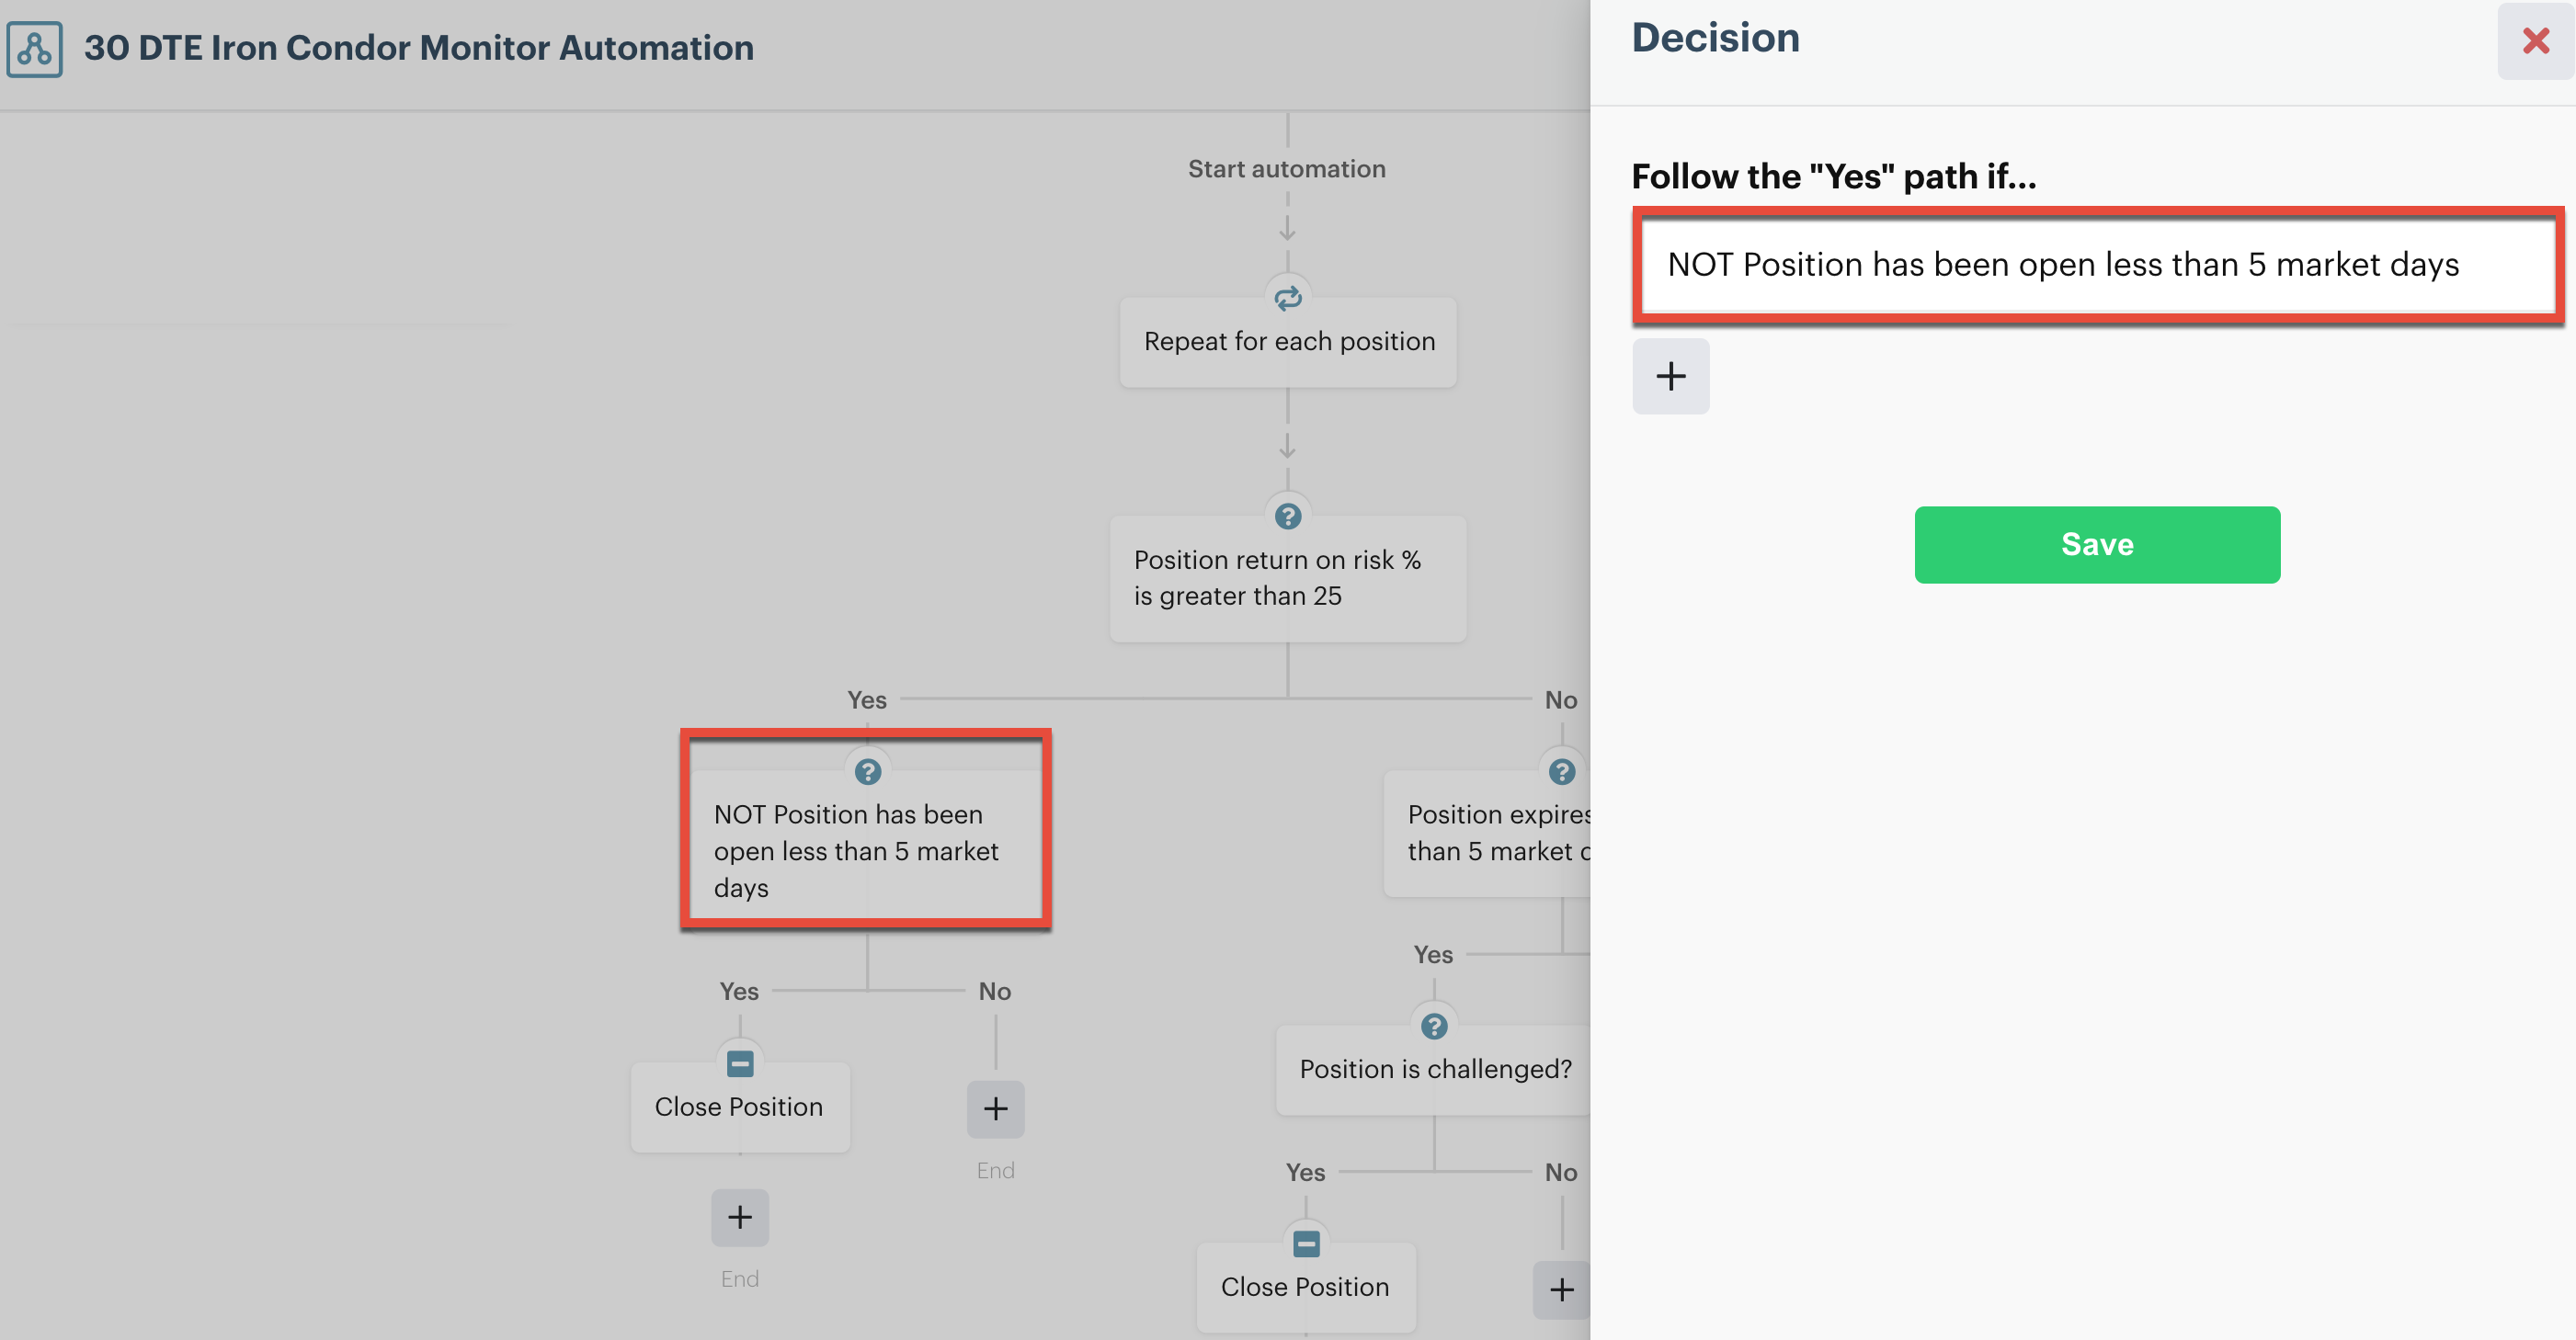Select the Position is challenged decision node
The width and height of the screenshot is (2576, 1340).
1434,1070
